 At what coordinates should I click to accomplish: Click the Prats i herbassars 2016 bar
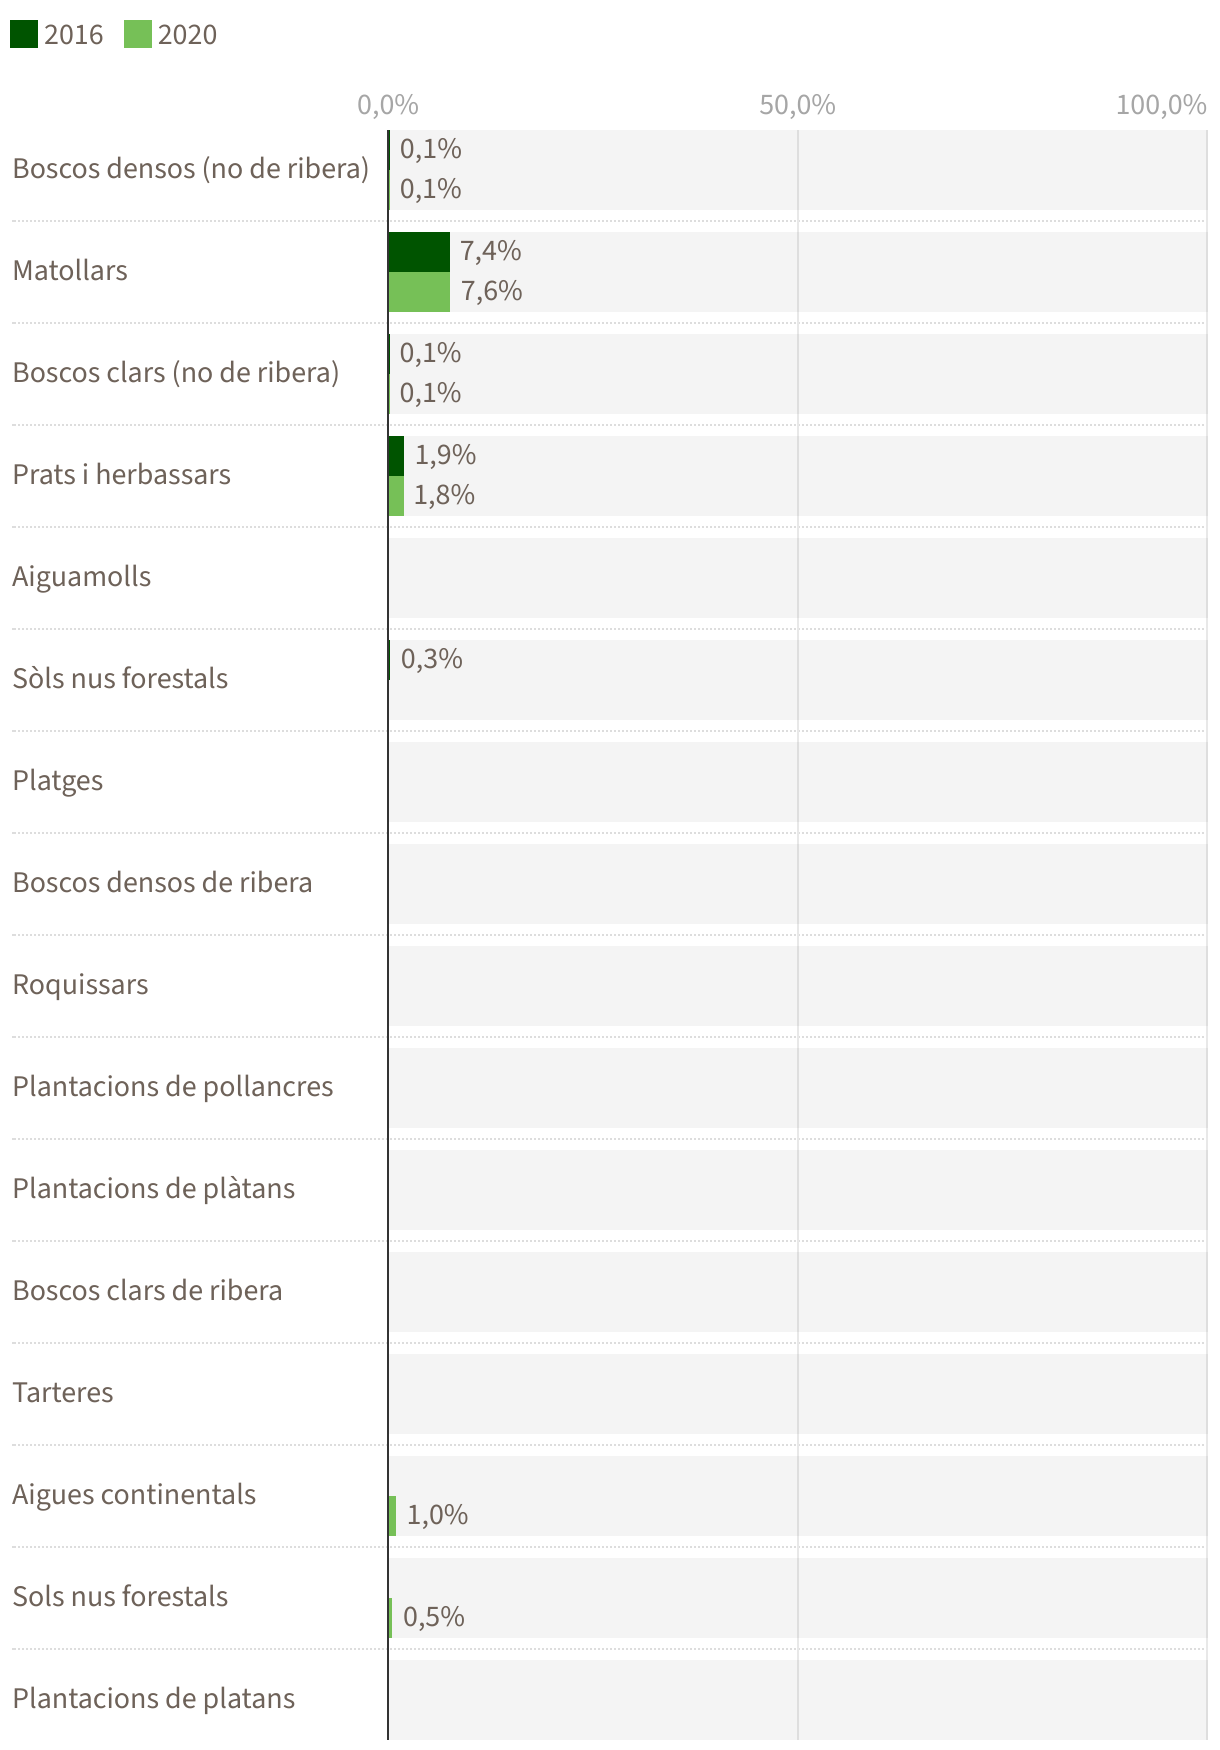pyautogui.click(x=396, y=456)
